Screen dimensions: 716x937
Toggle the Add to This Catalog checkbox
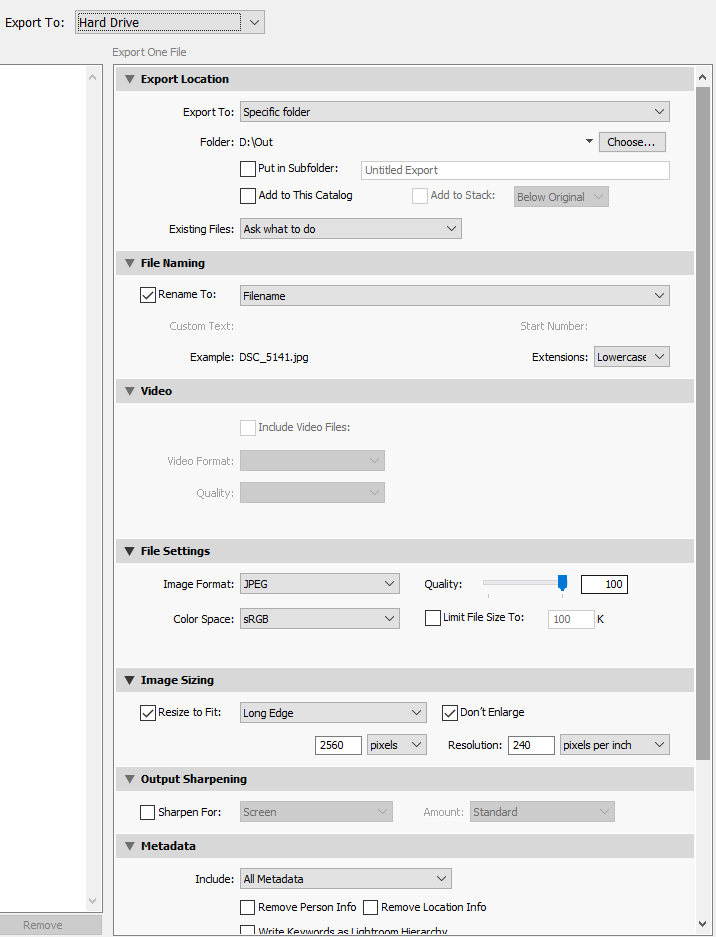pyautogui.click(x=248, y=196)
